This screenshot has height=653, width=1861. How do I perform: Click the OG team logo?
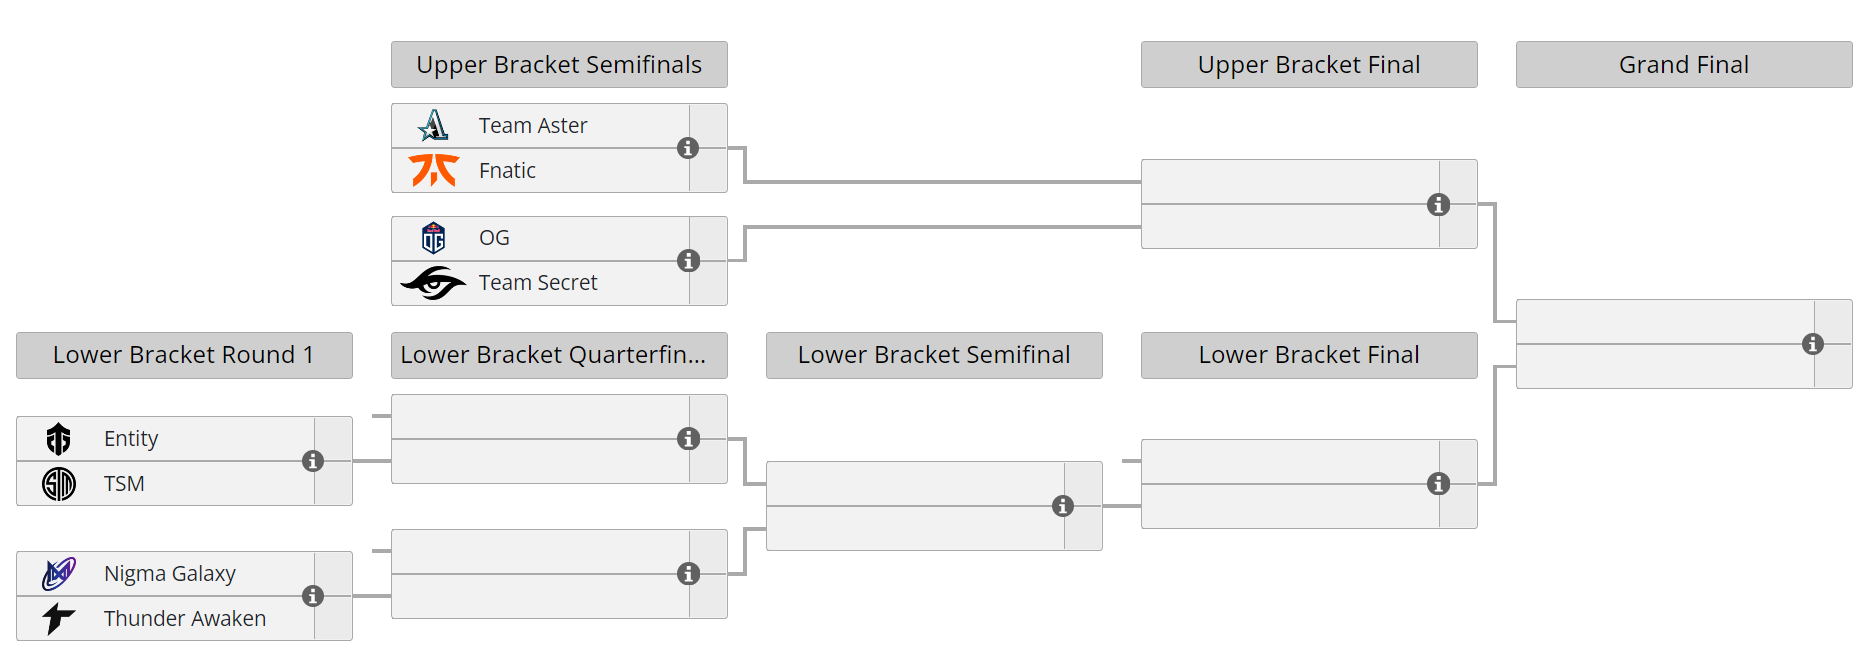[433, 238]
